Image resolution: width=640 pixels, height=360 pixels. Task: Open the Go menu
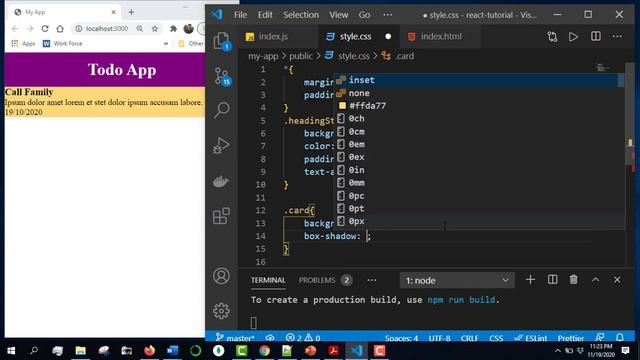[x=364, y=15]
